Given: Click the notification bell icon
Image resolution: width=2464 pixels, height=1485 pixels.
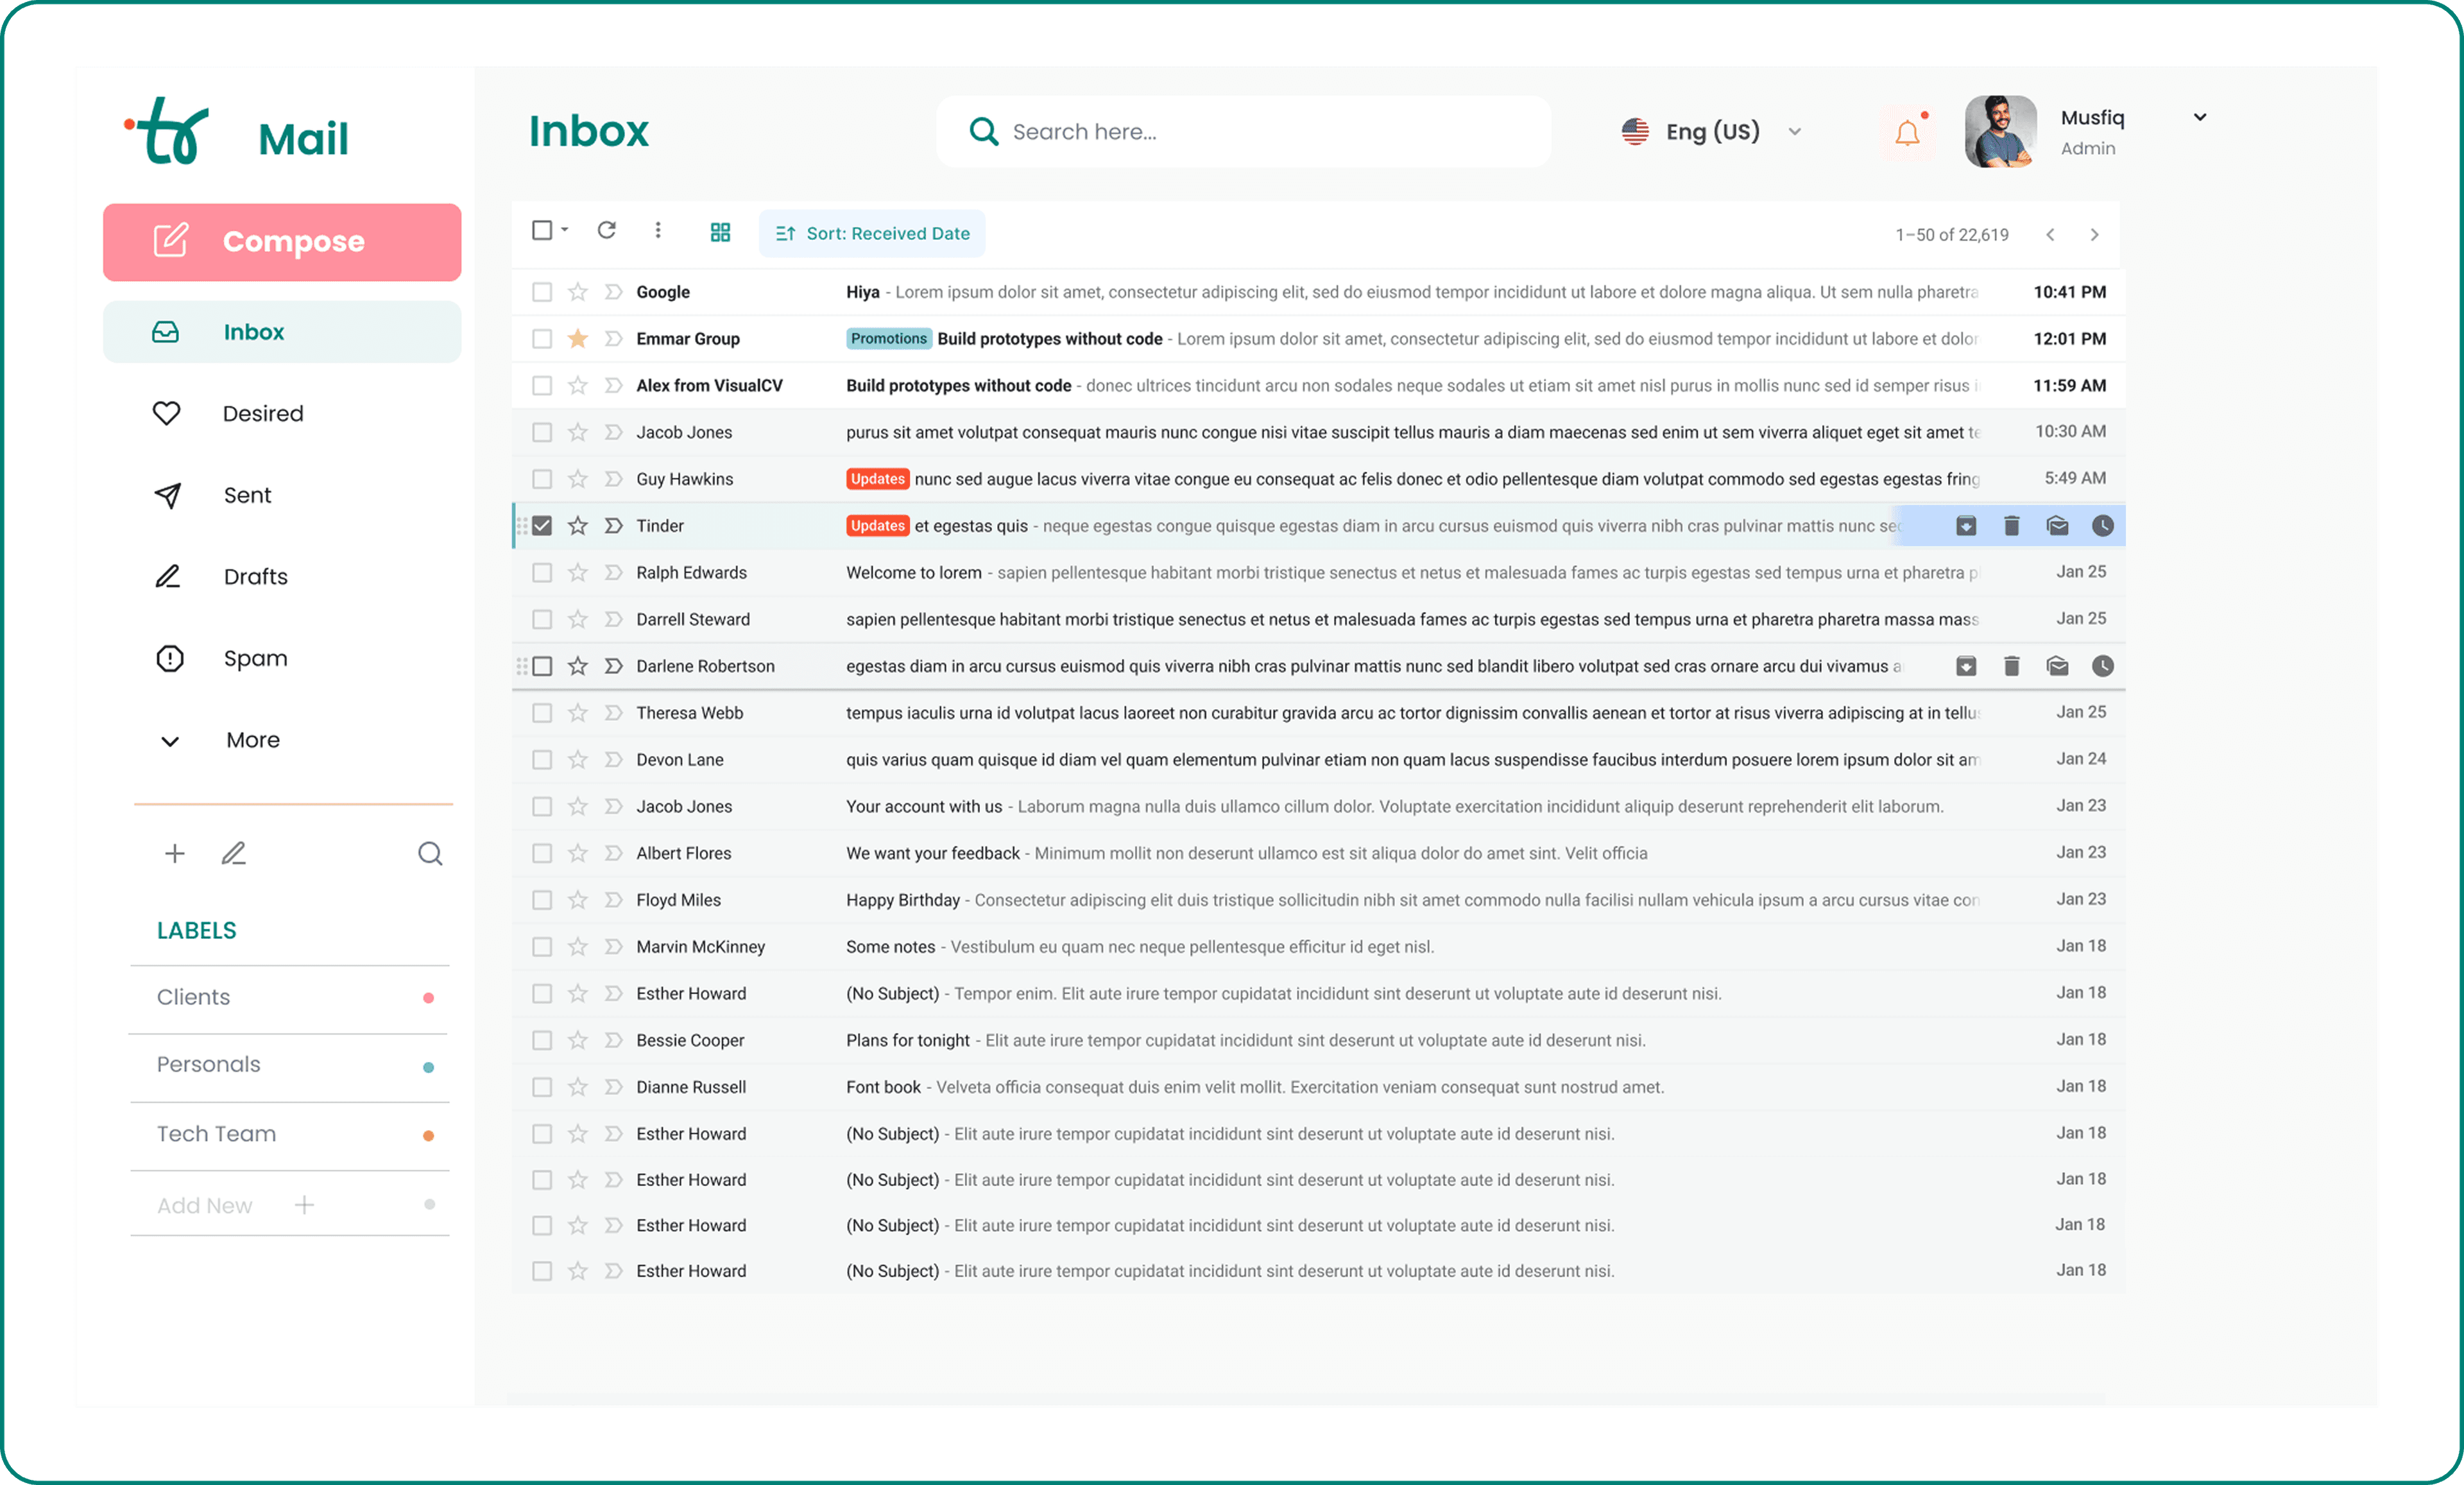Looking at the screenshot, I should [1908, 132].
